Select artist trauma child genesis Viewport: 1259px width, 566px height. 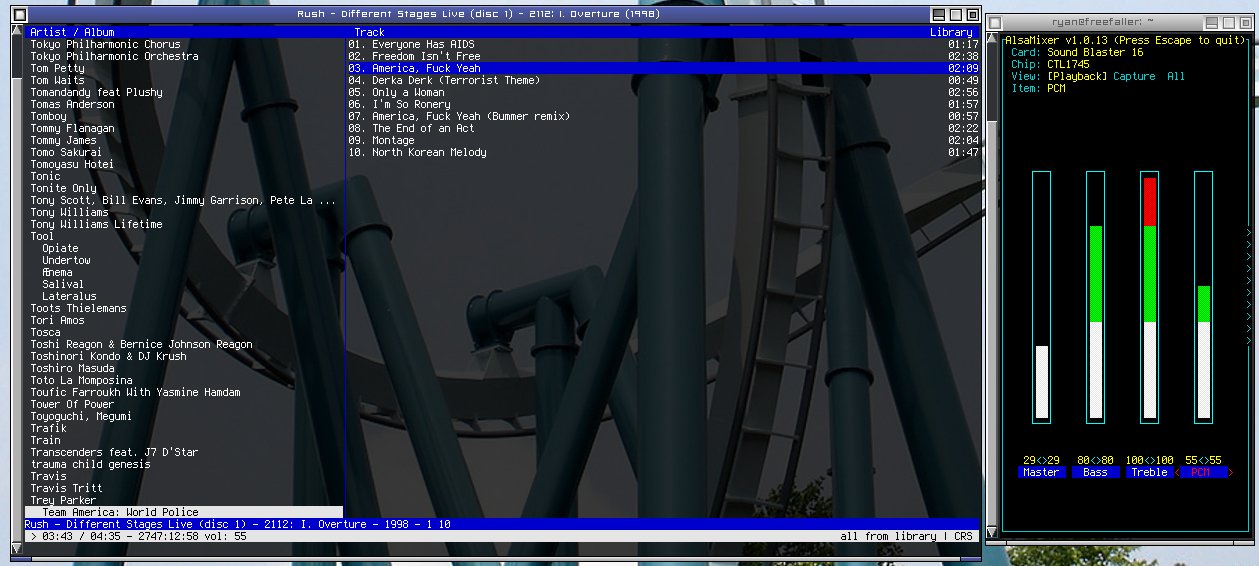coord(90,464)
